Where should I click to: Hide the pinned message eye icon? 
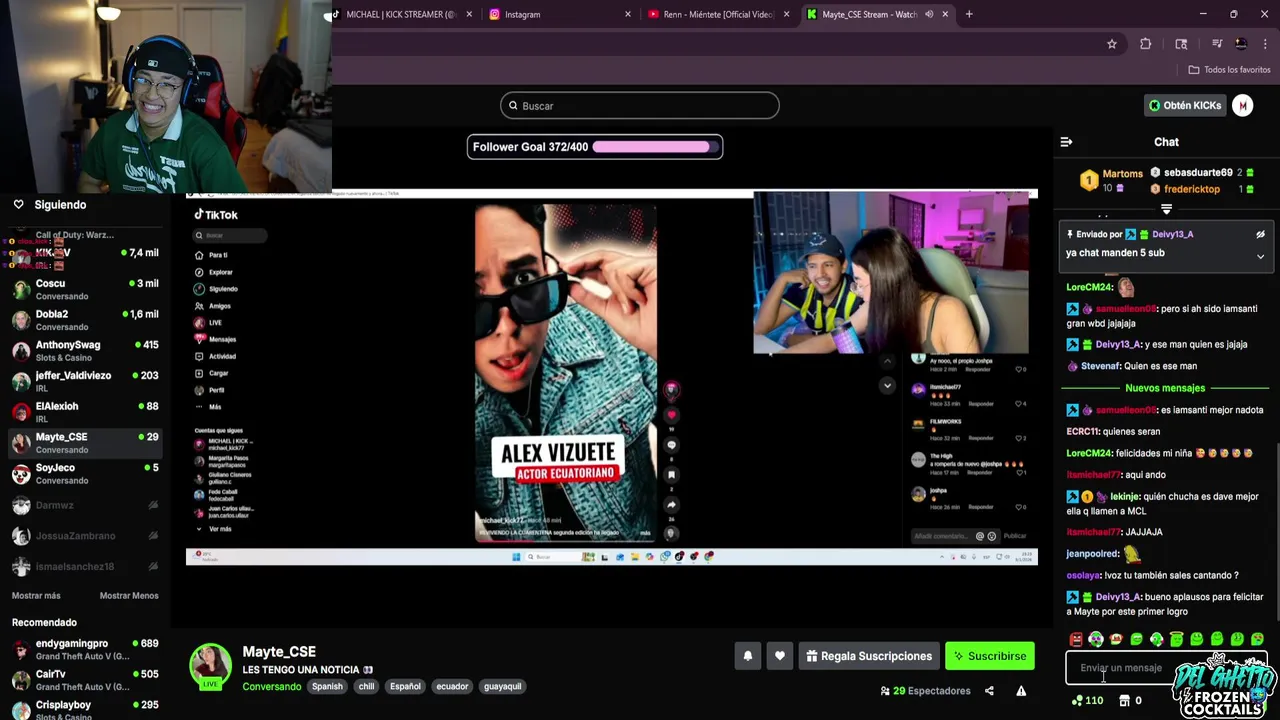1260,234
